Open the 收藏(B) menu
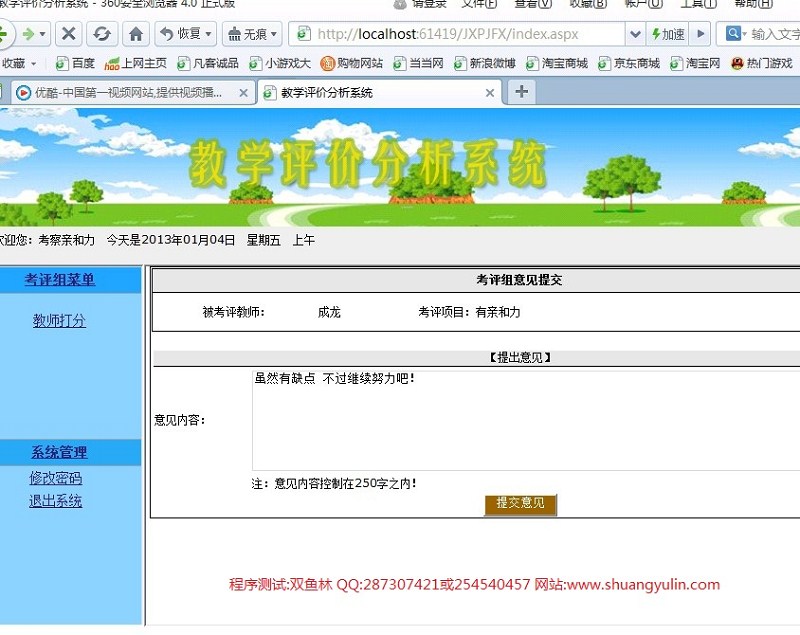 point(588,4)
